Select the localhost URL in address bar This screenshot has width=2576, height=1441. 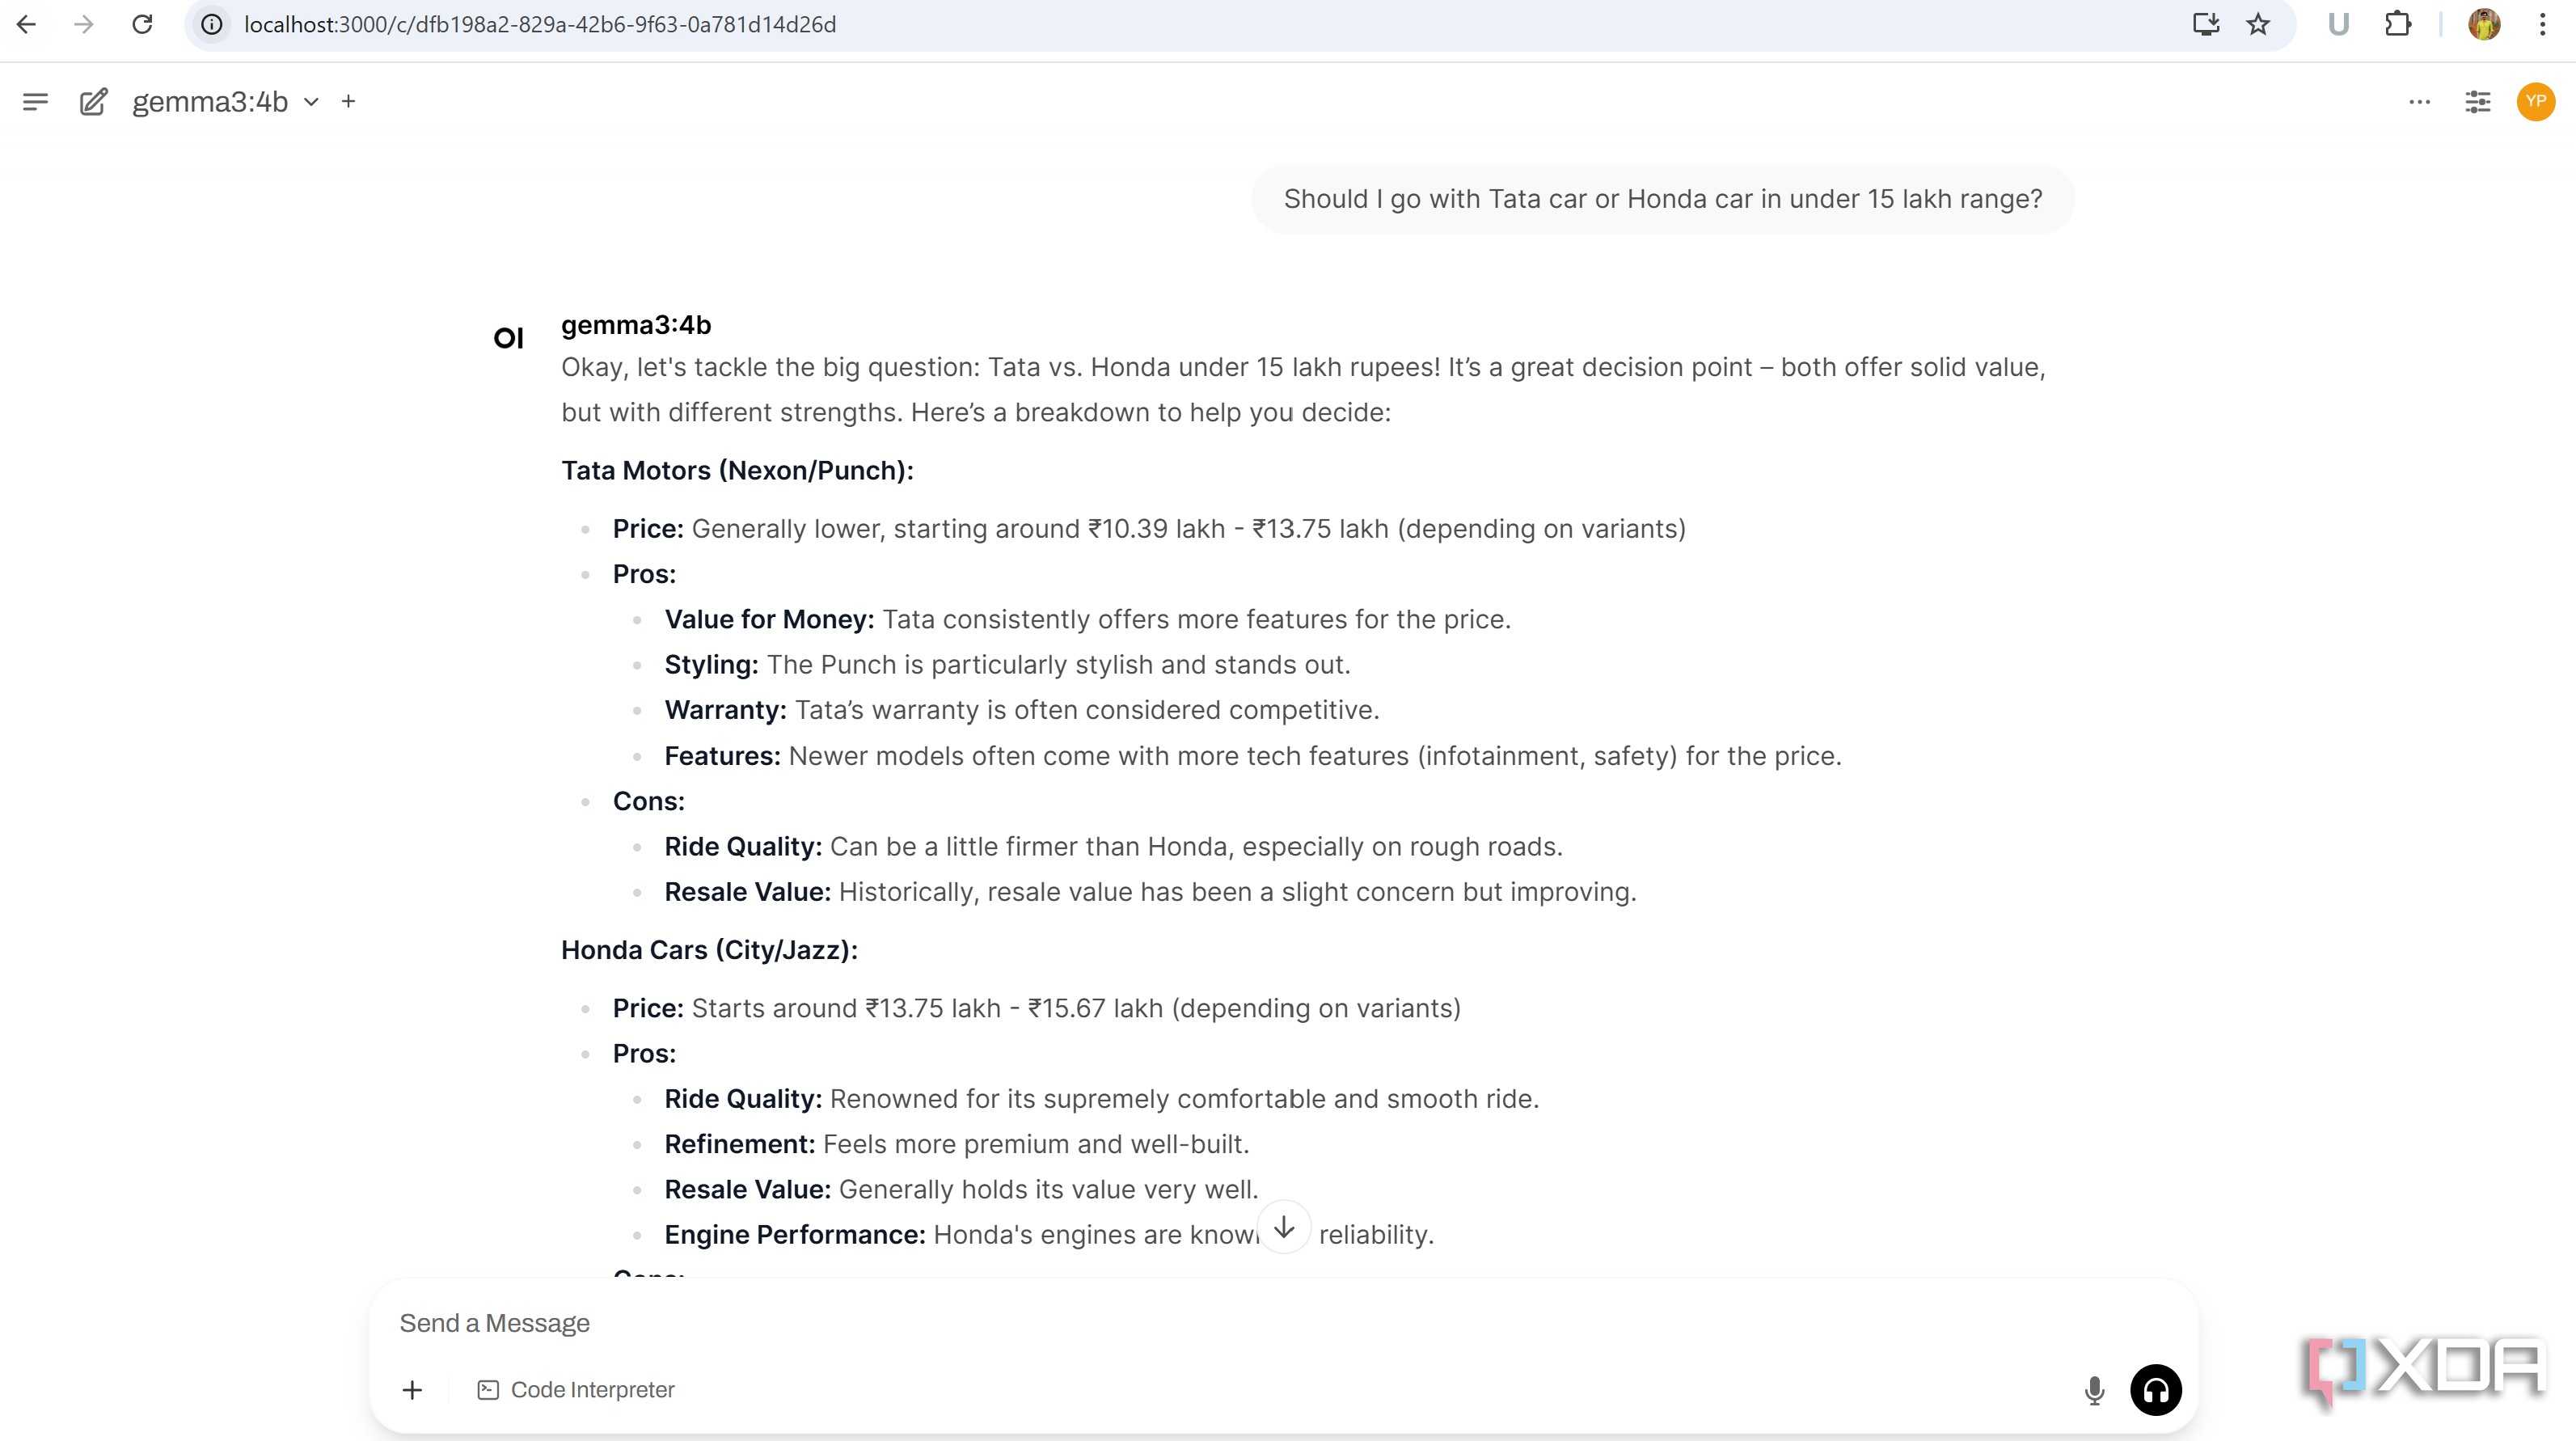click(540, 24)
